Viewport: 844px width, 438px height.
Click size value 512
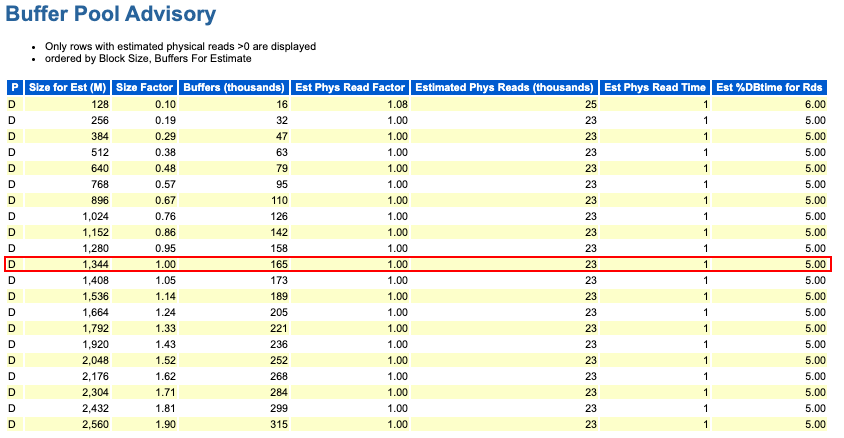(100, 152)
